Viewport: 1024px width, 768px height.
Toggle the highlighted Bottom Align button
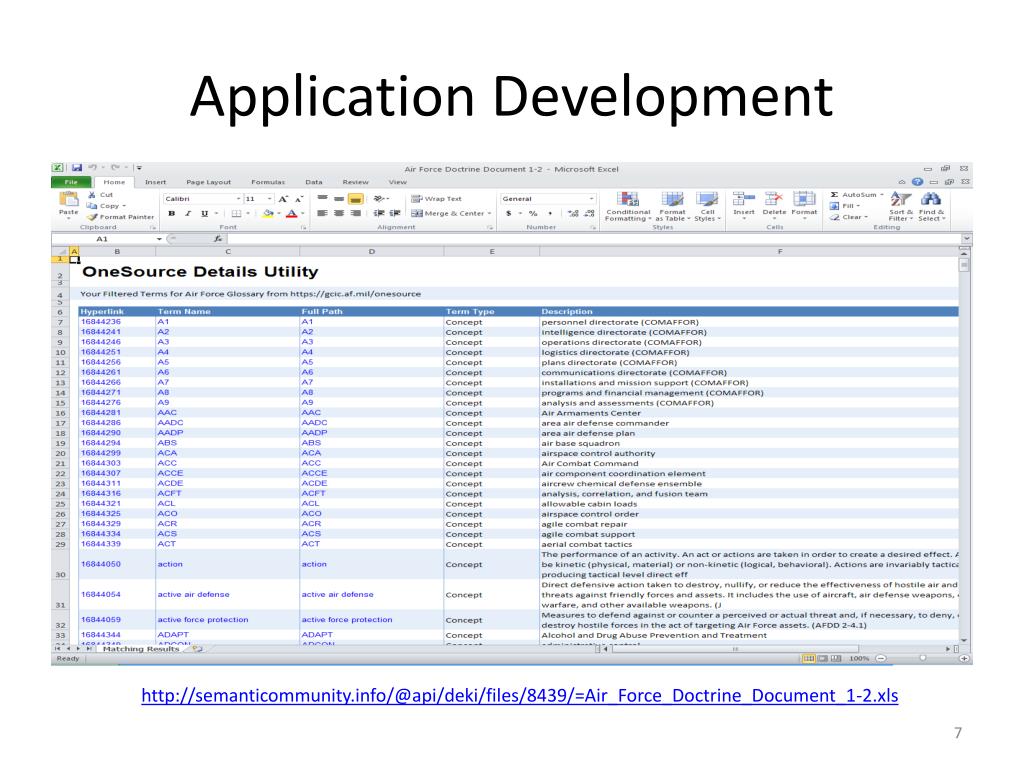[355, 199]
